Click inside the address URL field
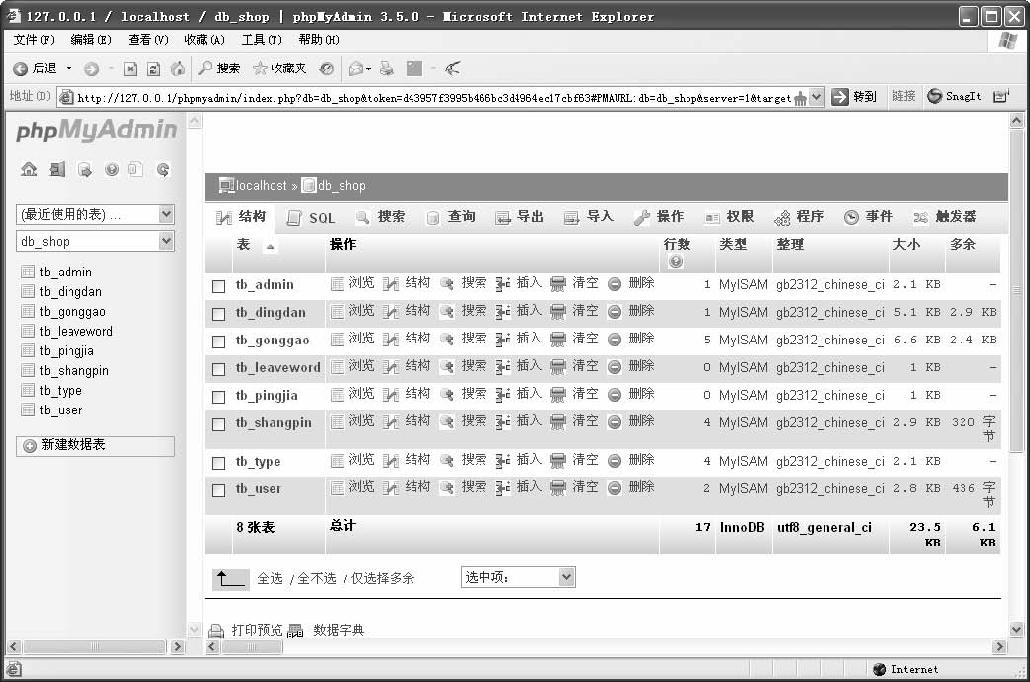 pyautogui.click(x=434, y=98)
